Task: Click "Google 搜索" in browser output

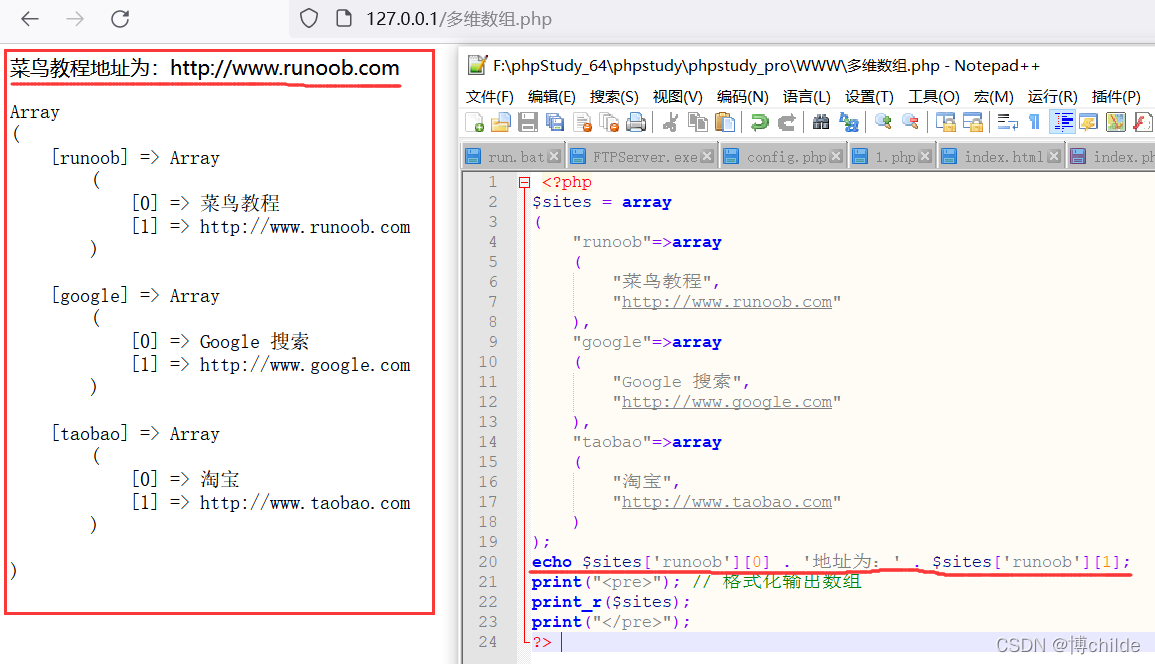Action: pos(254,341)
